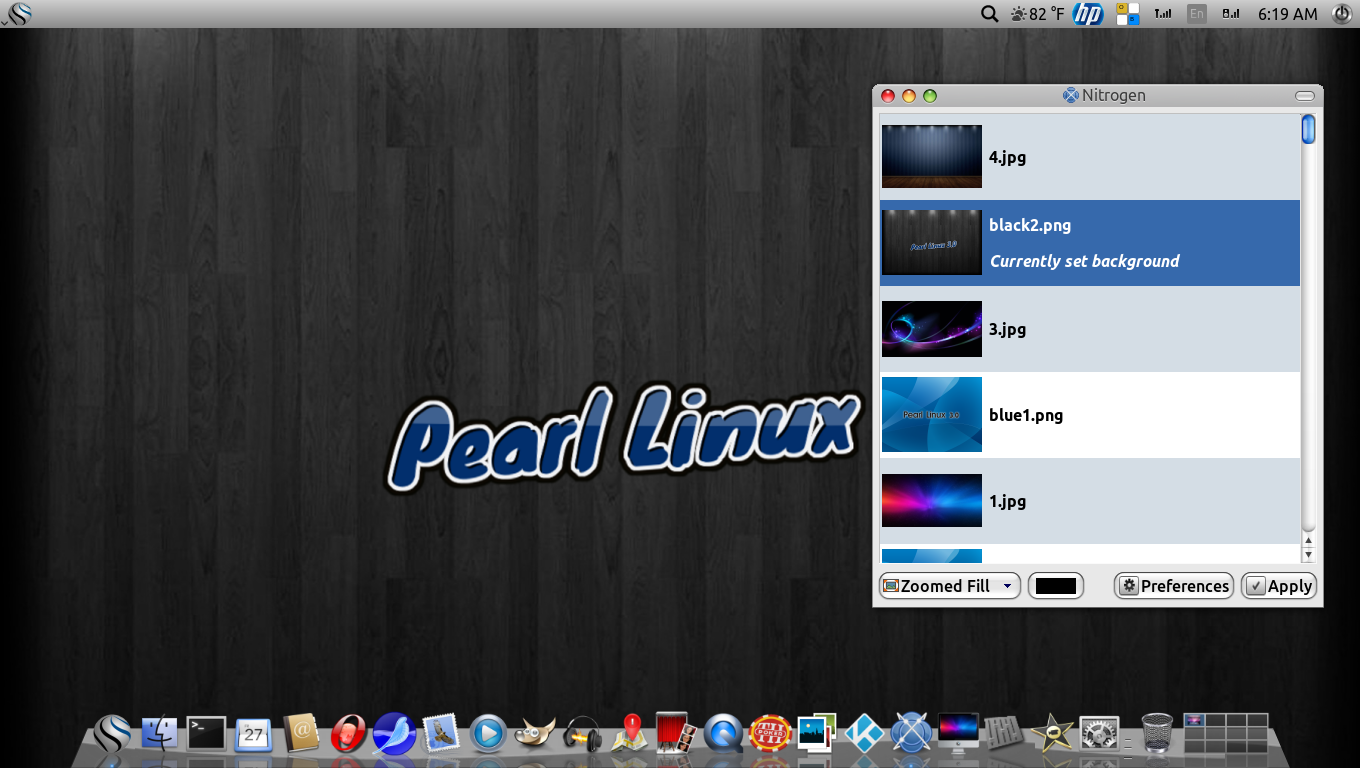Open the photo stack image viewer icon
The width and height of the screenshot is (1360, 768).
click(816, 734)
